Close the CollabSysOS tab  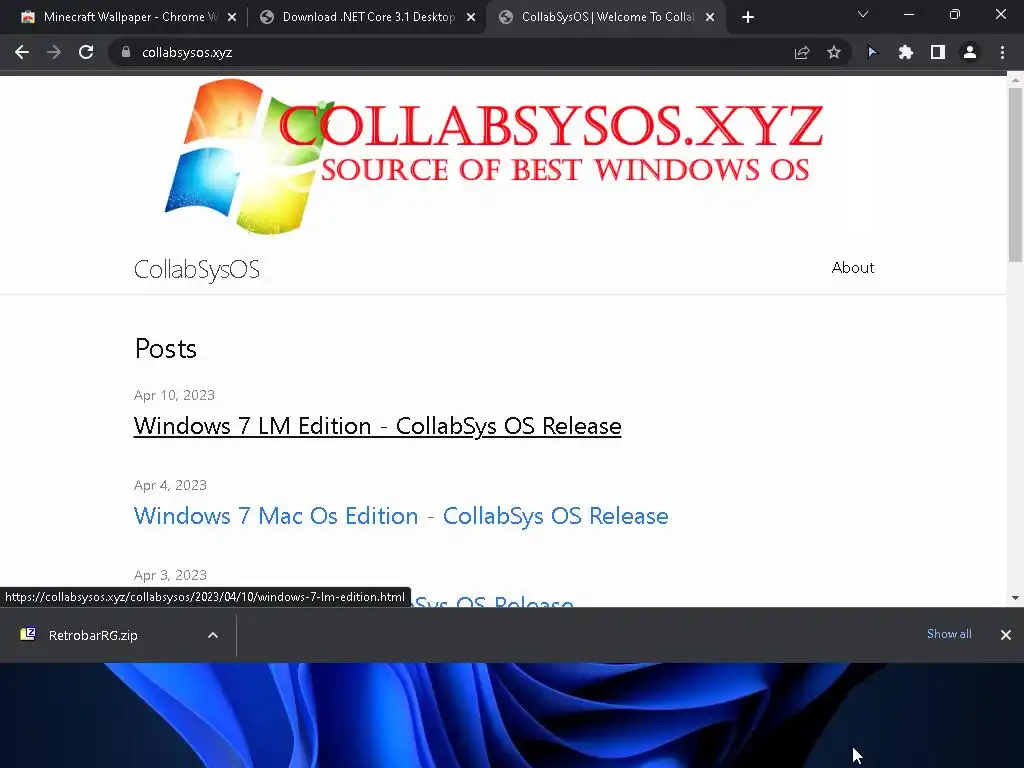[710, 18]
